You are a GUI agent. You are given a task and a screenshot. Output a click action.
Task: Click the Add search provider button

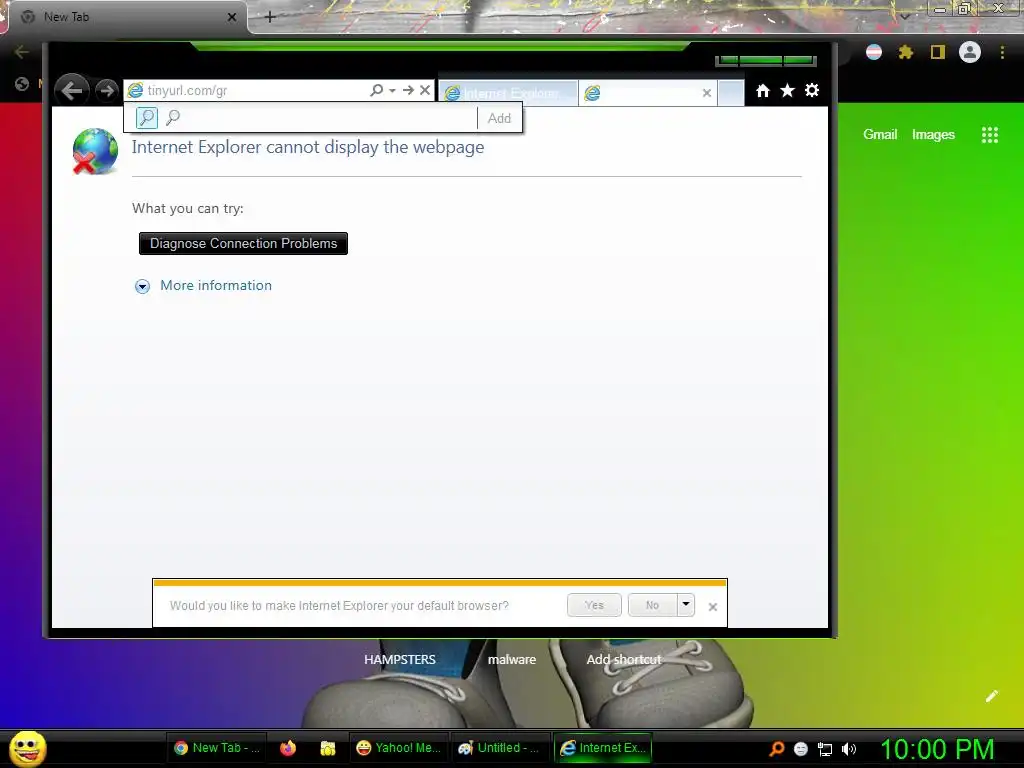(x=499, y=118)
